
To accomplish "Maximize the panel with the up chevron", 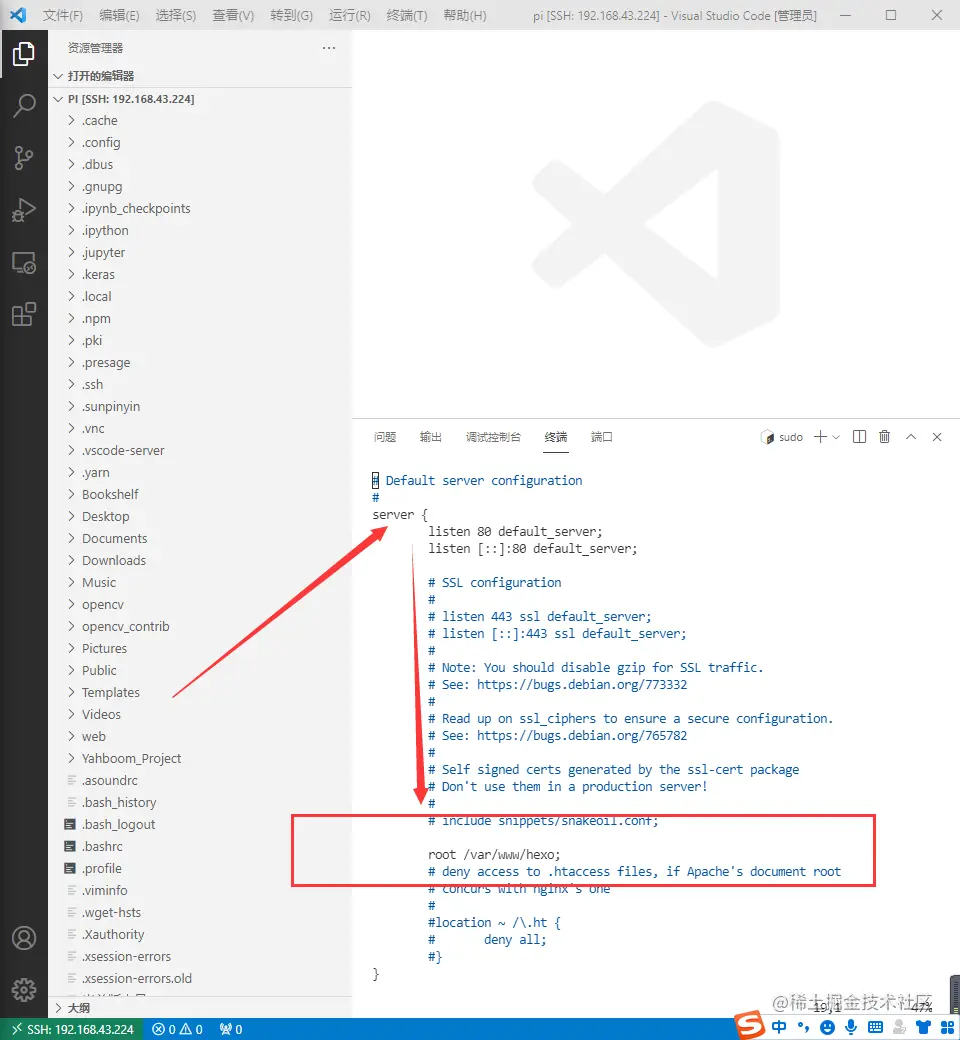I will [911, 436].
